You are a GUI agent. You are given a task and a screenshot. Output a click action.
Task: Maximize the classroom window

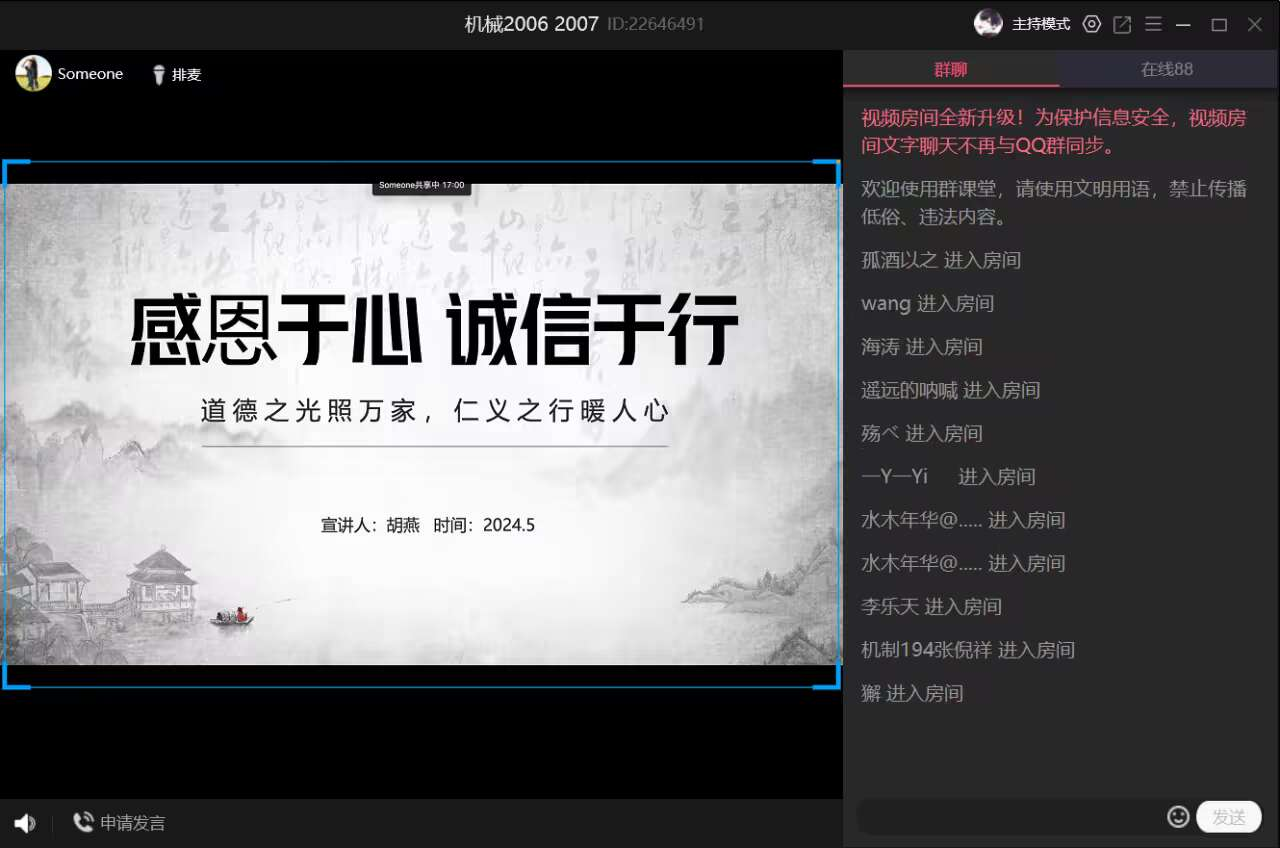pyautogui.click(x=1219, y=25)
